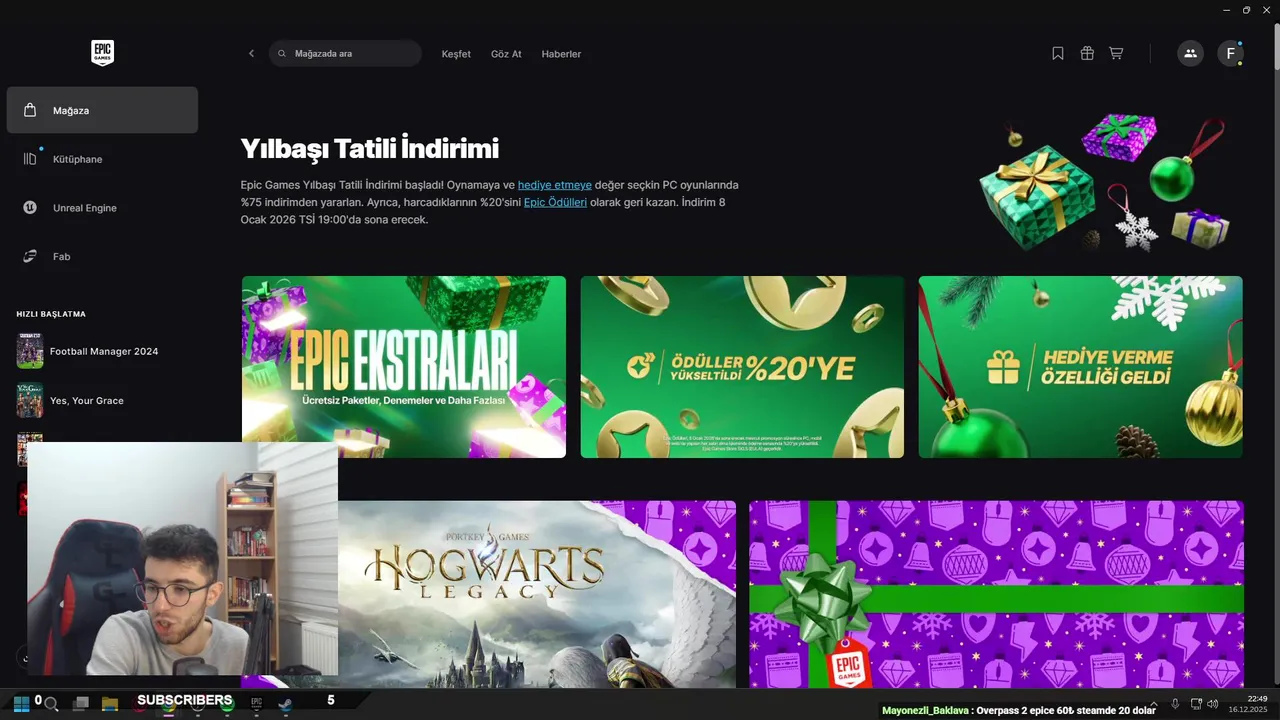The image size is (1280, 720).
Task: Launch Football Manager 2024 from quick launch
Action: tap(102, 352)
